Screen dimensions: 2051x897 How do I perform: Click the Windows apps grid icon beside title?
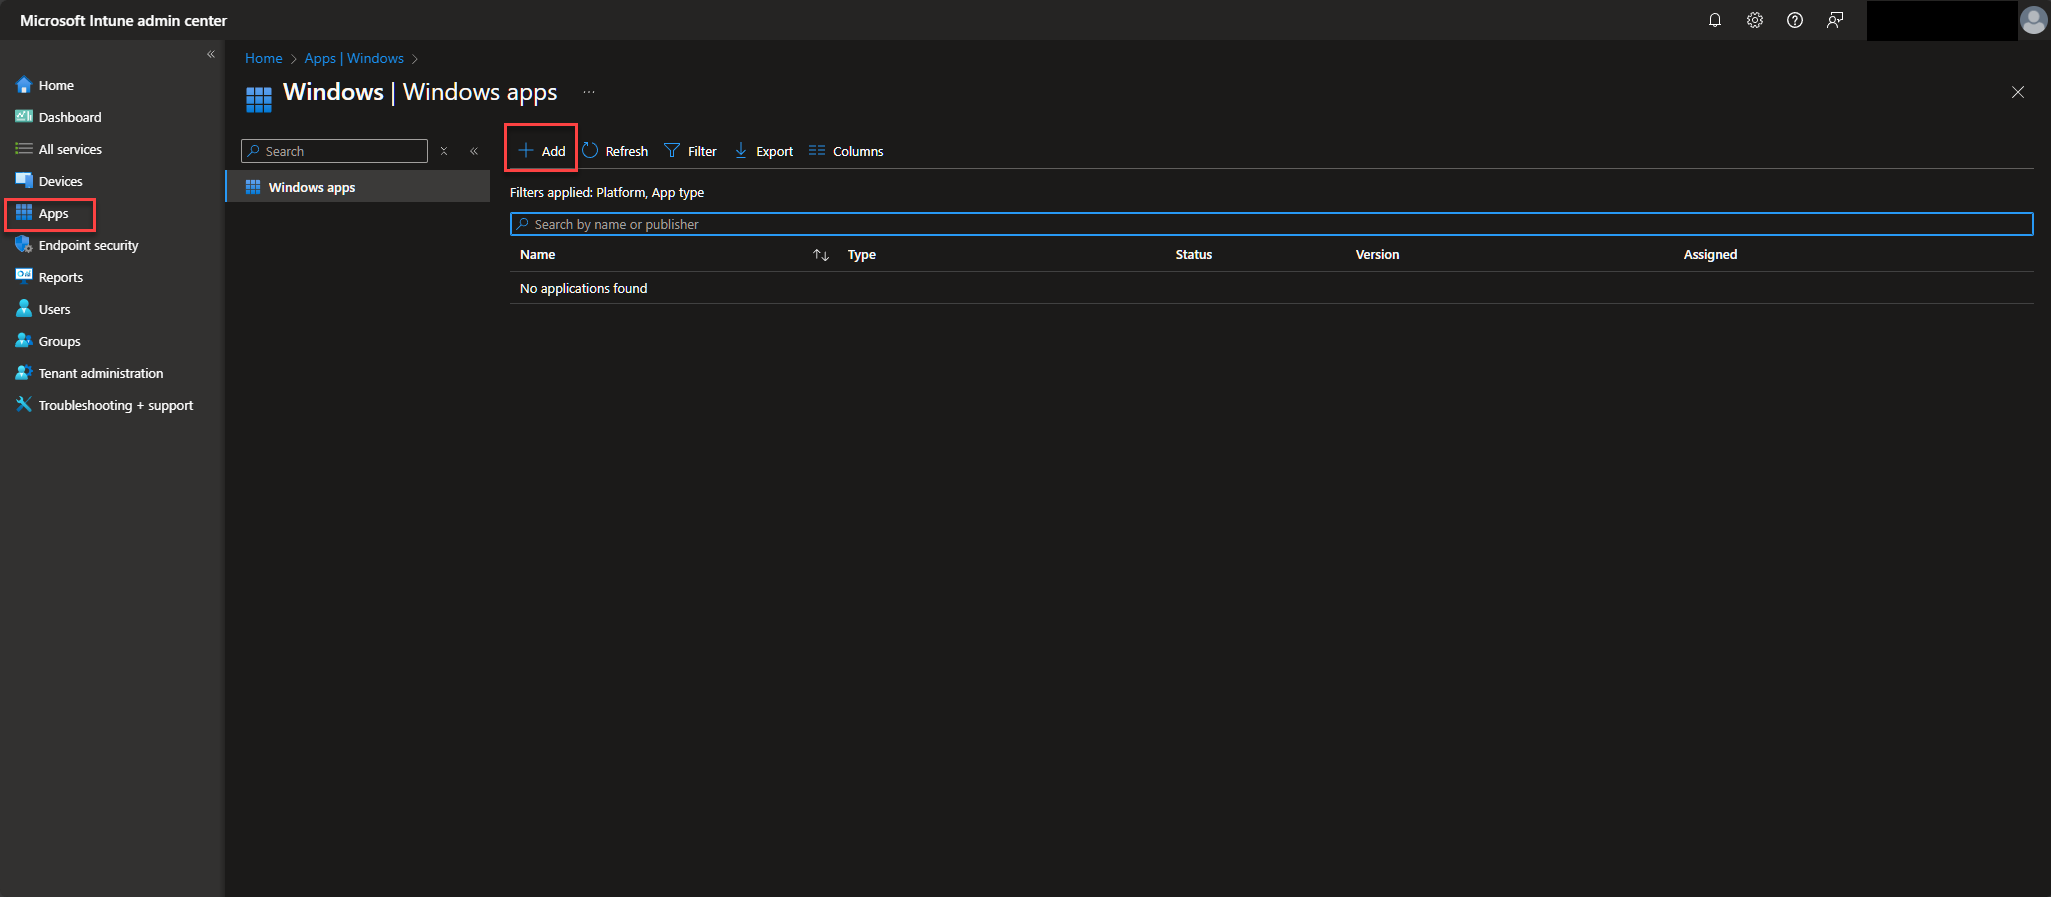coord(259,99)
